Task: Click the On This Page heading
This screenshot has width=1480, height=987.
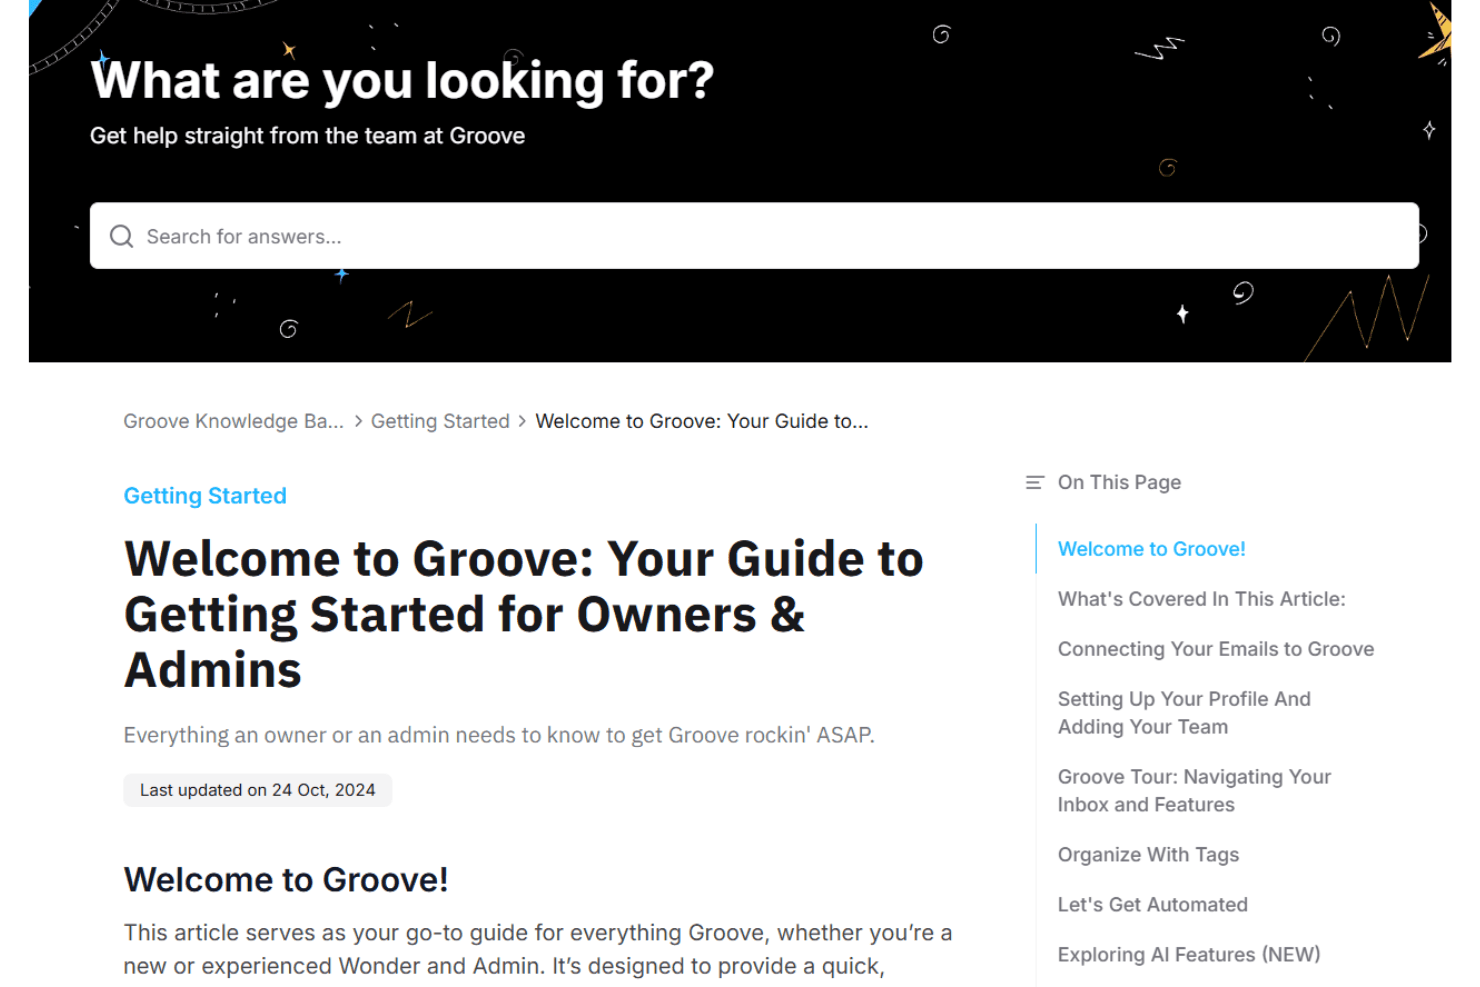Action: pyautogui.click(x=1119, y=482)
